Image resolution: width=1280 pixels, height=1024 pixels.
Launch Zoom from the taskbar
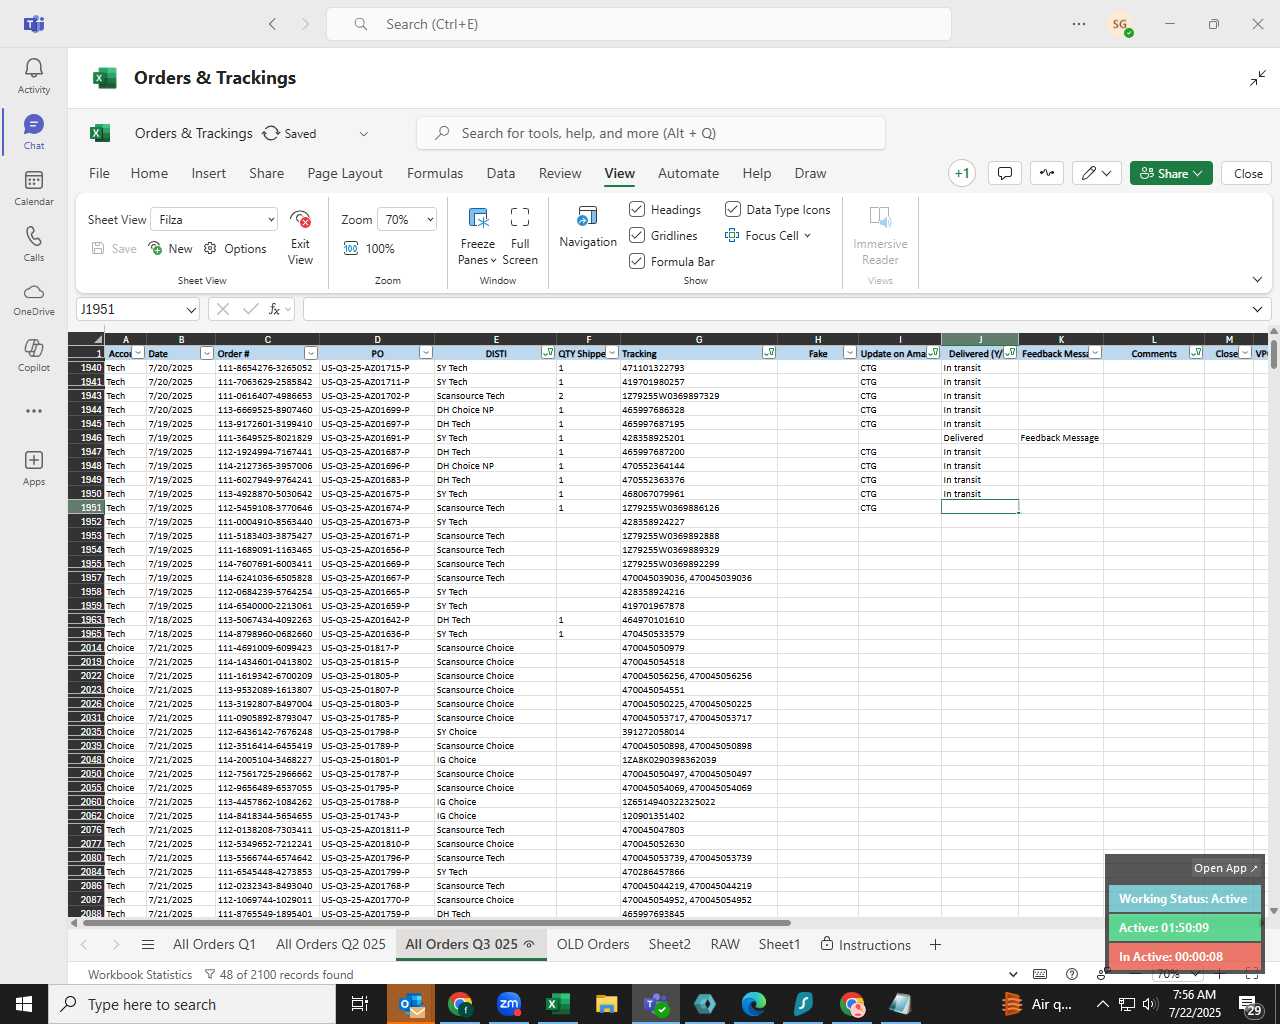tap(509, 1004)
